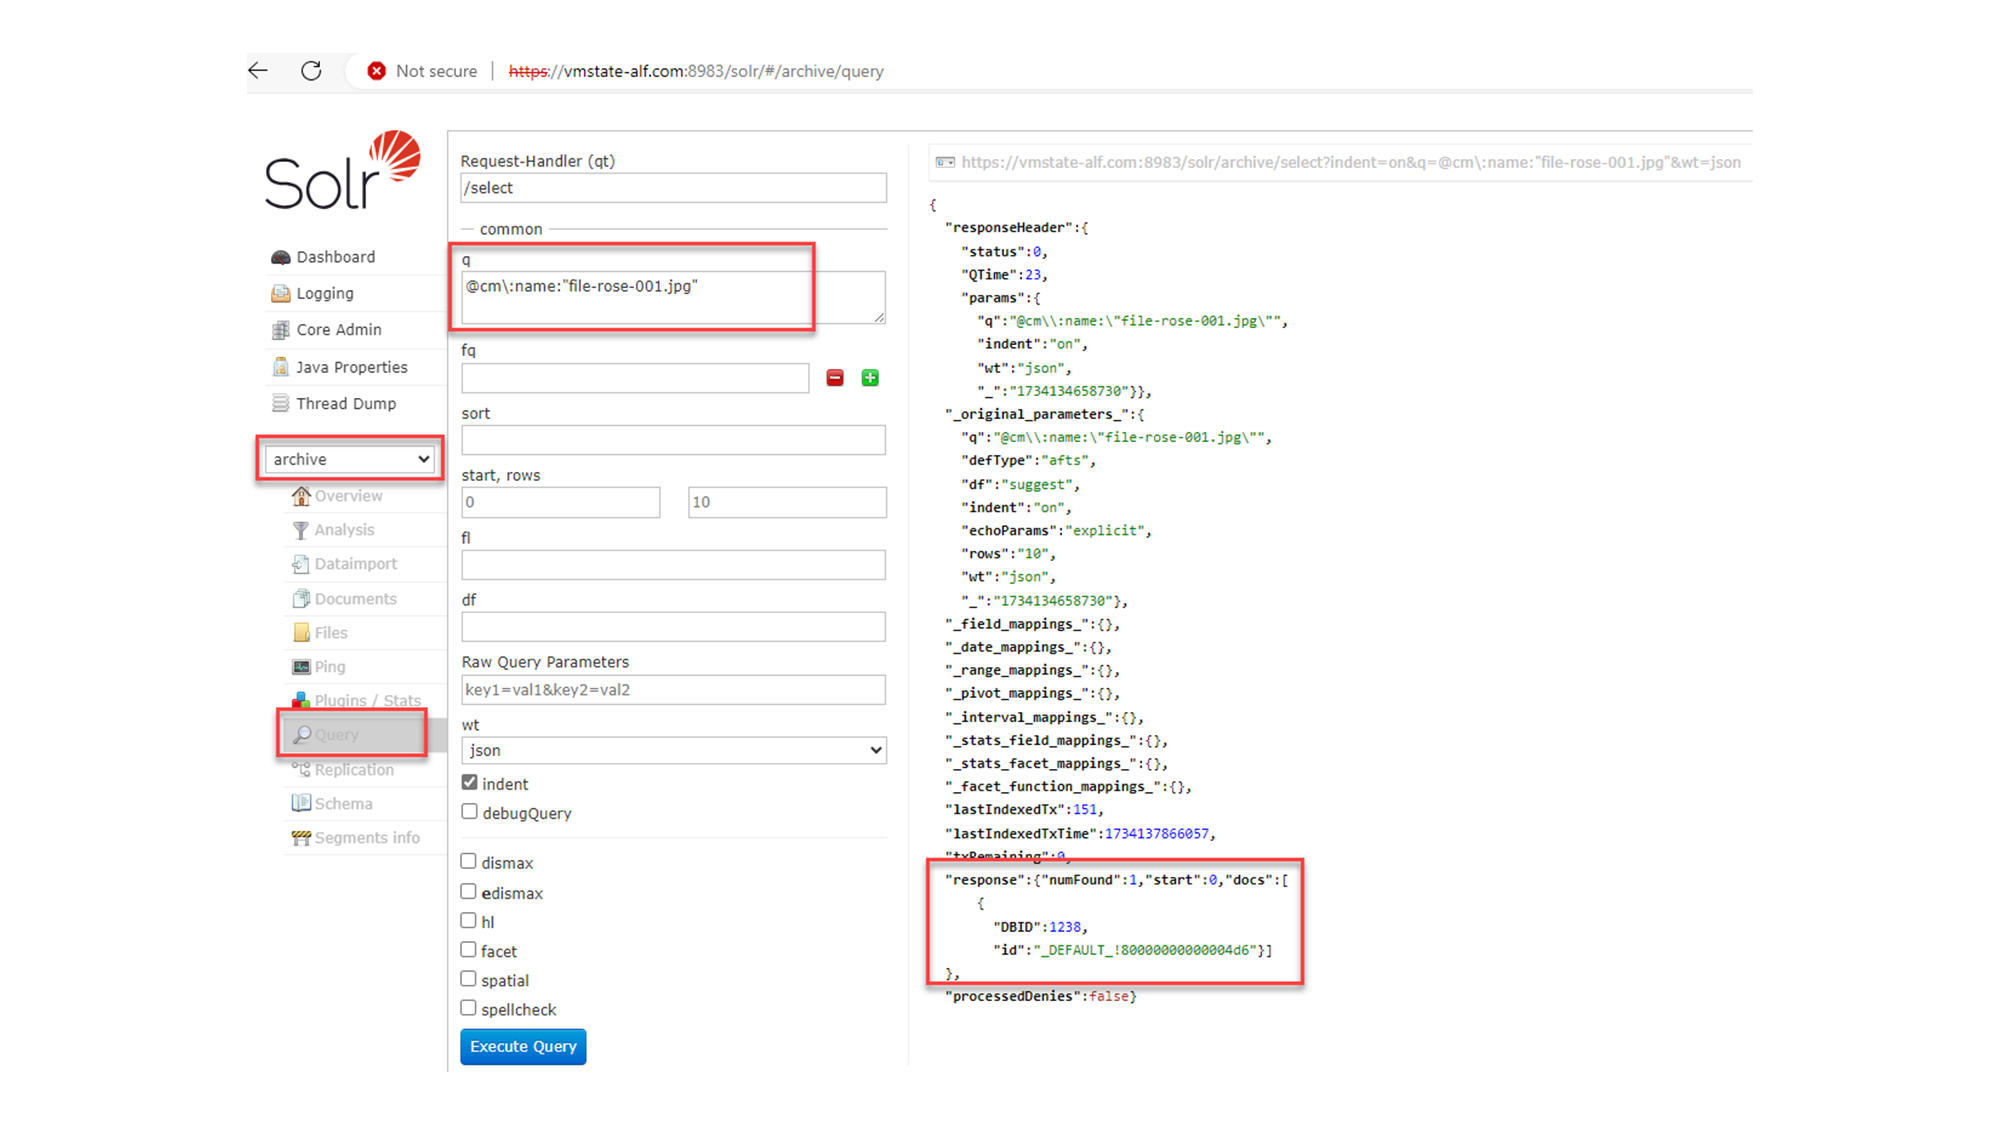Open Java Properties menu item
The width and height of the screenshot is (2000, 1125).
pyautogui.click(x=352, y=367)
